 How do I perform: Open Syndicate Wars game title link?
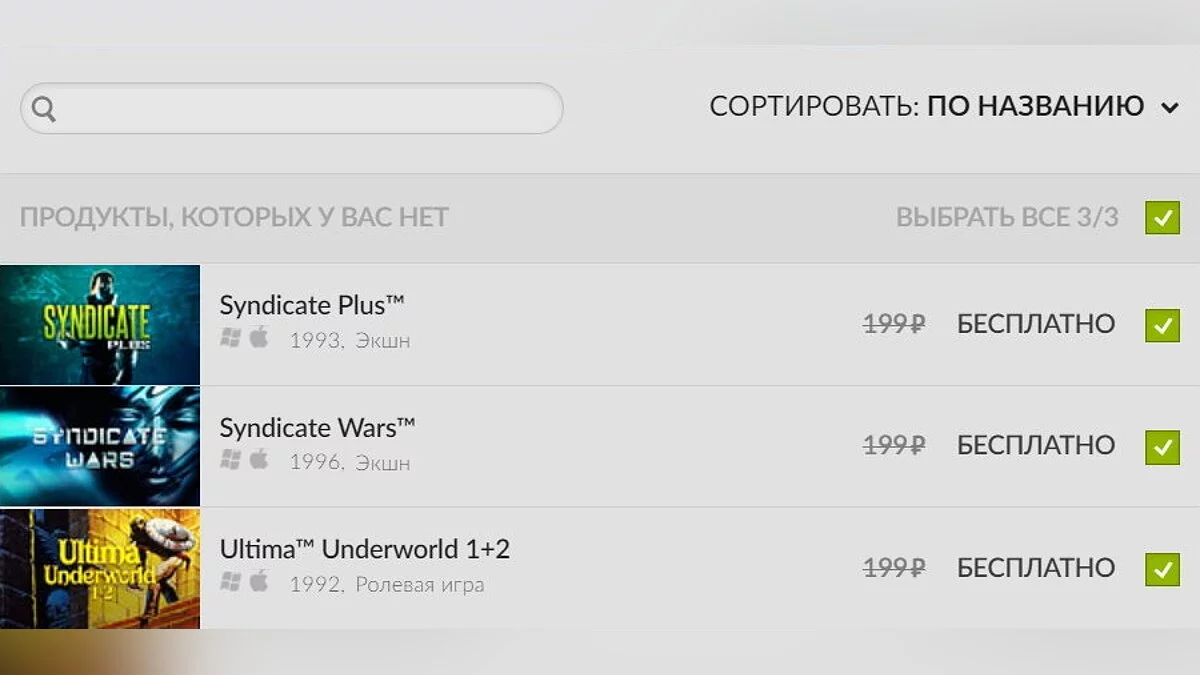pos(316,428)
